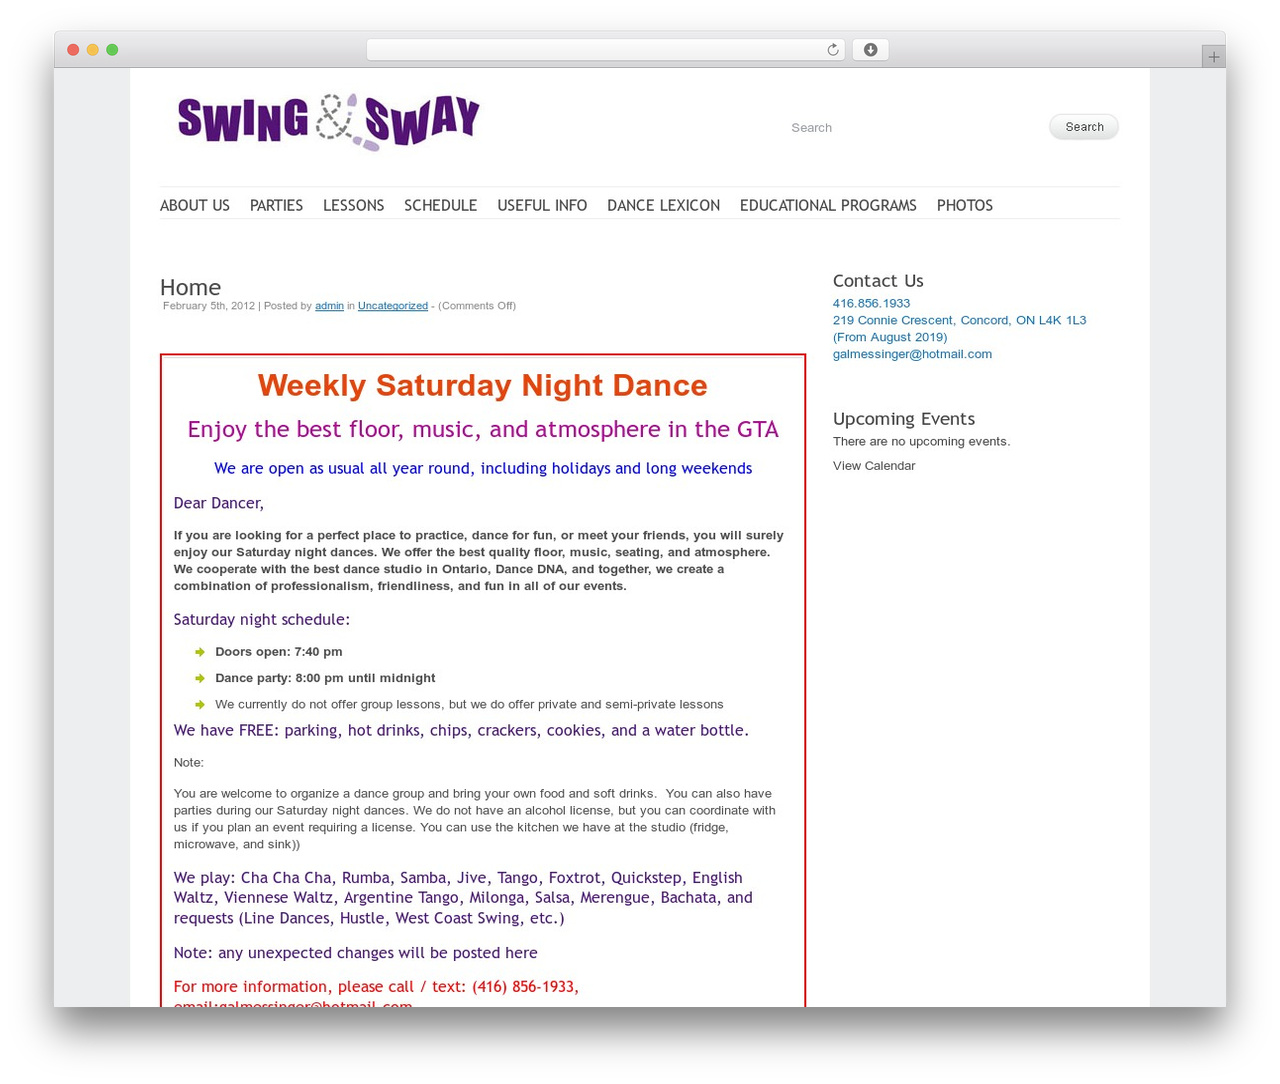Open the admin author link

coord(329,306)
